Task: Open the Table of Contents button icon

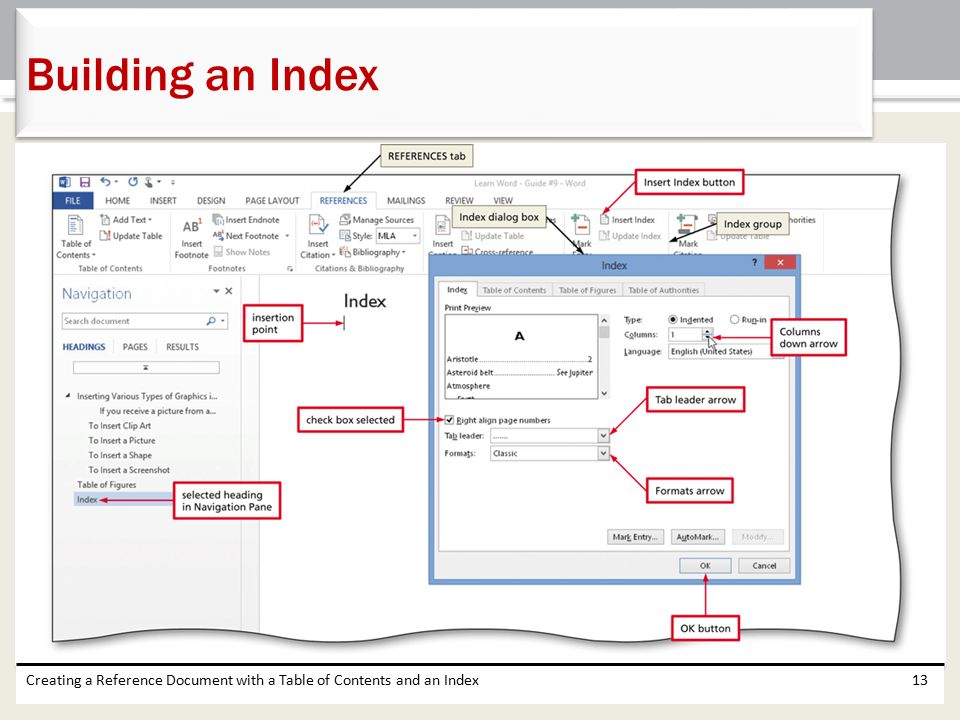Action: (75, 225)
